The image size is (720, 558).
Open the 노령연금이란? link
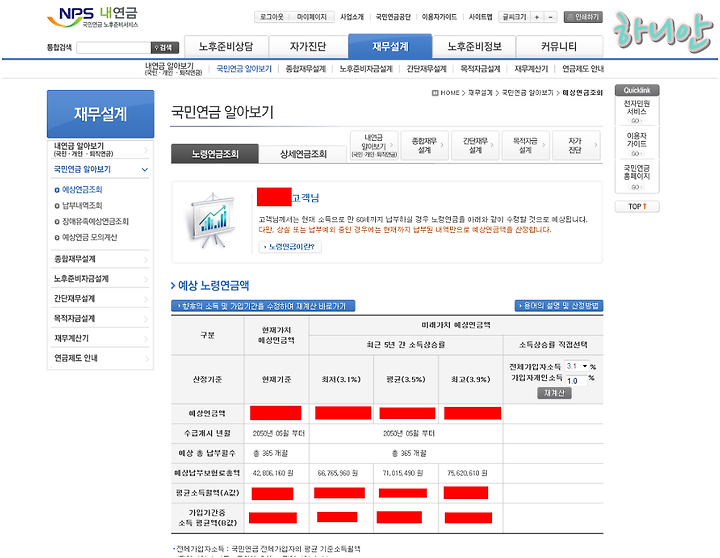click(x=290, y=247)
